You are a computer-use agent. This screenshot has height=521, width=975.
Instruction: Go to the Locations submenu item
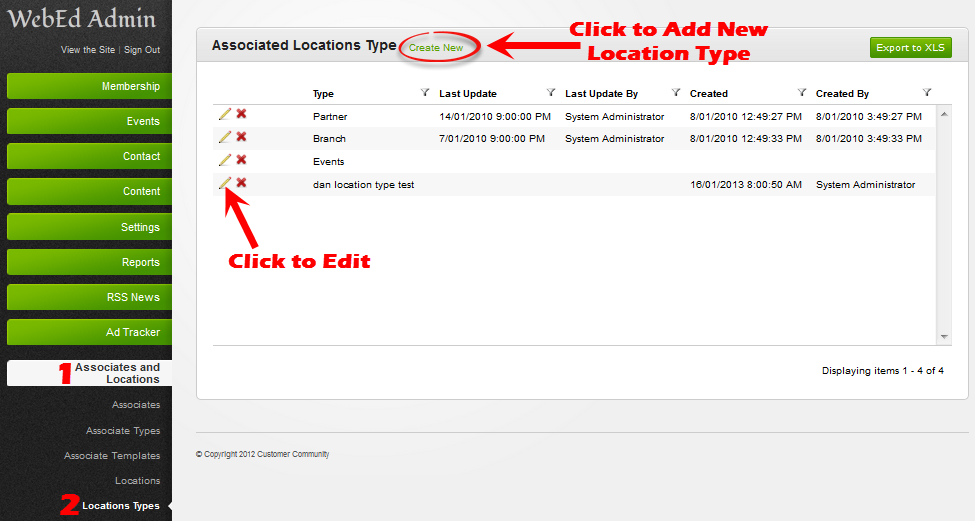click(x=137, y=481)
